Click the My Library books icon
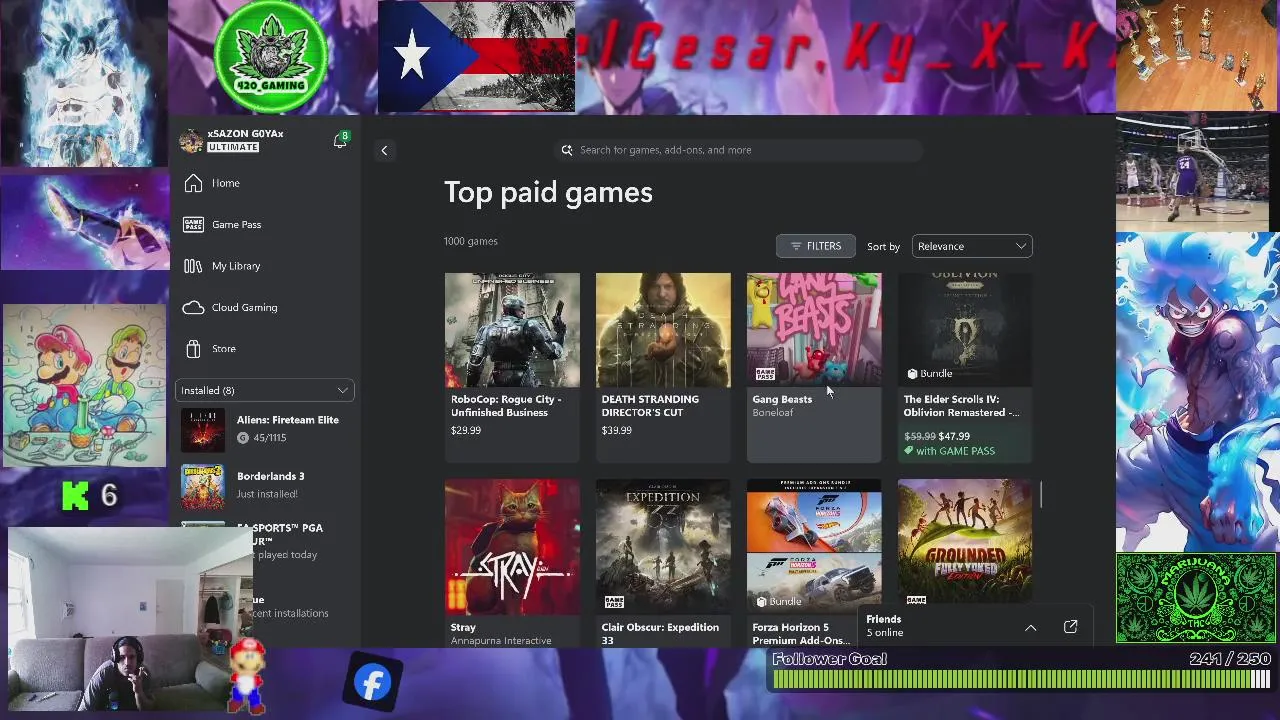Screen dimensions: 1280x720 coord(193,266)
